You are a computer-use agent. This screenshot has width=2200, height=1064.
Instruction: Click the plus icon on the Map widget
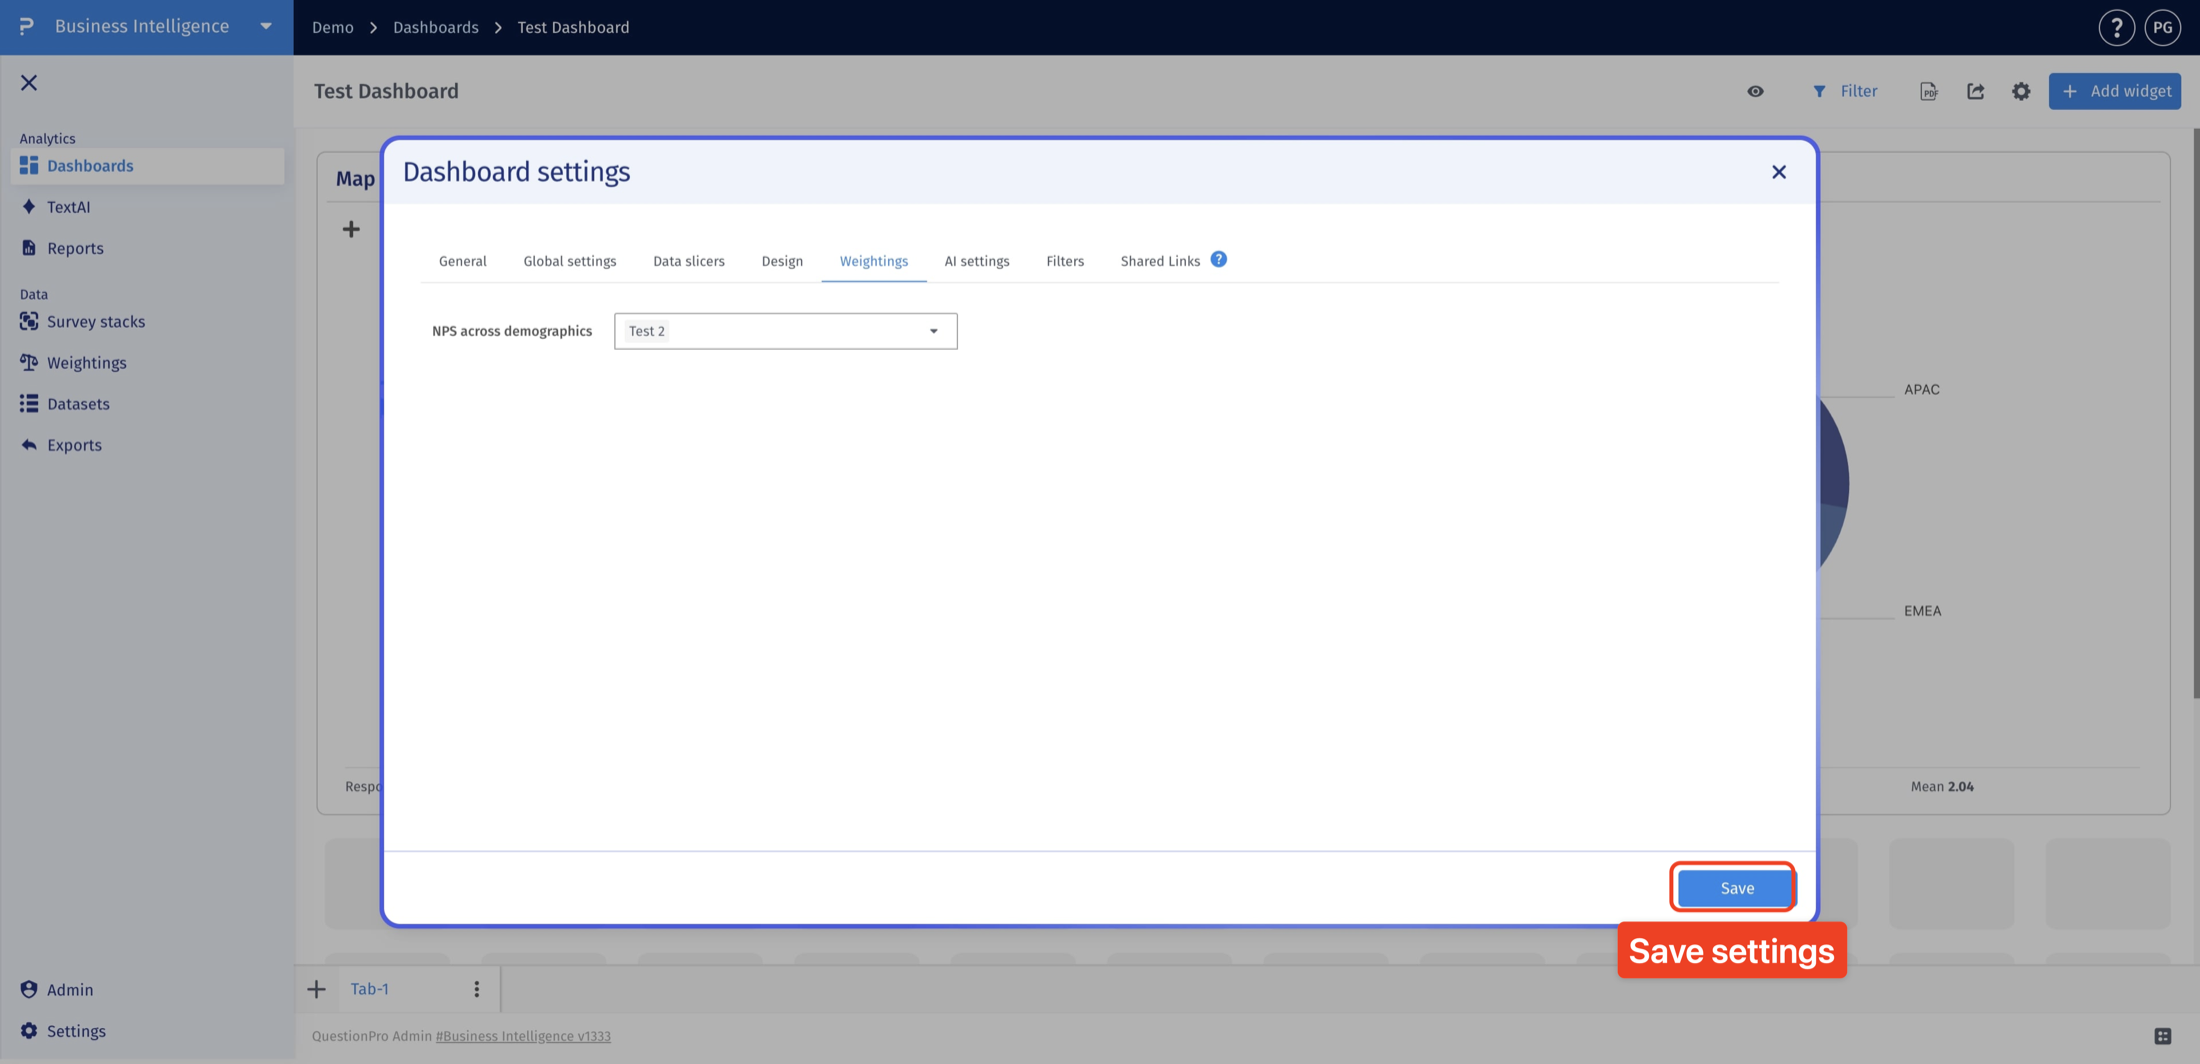(351, 230)
